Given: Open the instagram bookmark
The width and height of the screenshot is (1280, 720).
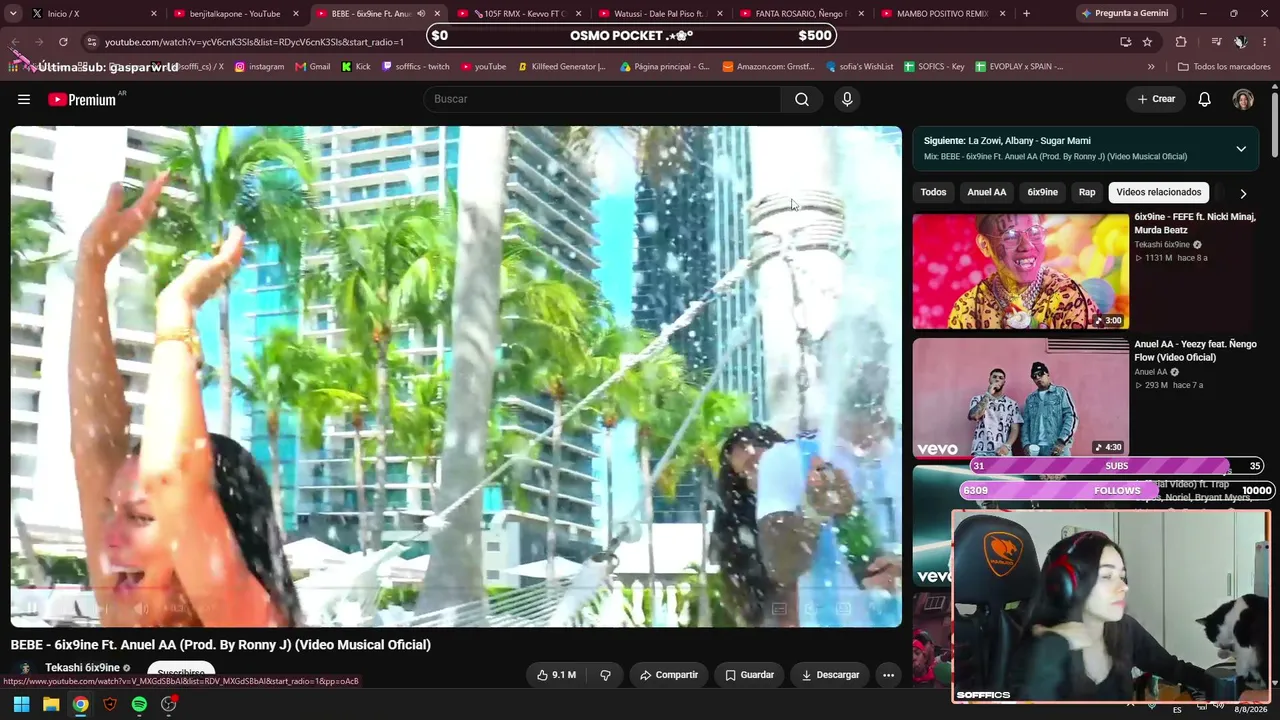Looking at the screenshot, I should click(x=259, y=67).
